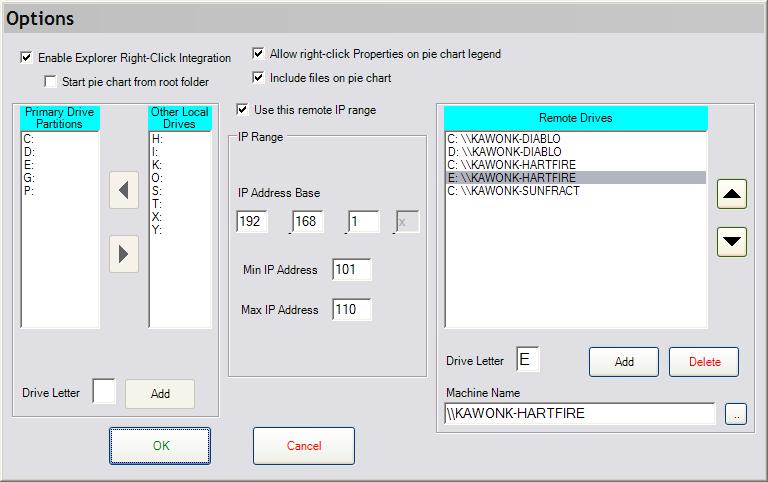This screenshot has width=768, height=482.
Task: Add a remote drive with Add button
Action: pyautogui.click(x=624, y=362)
